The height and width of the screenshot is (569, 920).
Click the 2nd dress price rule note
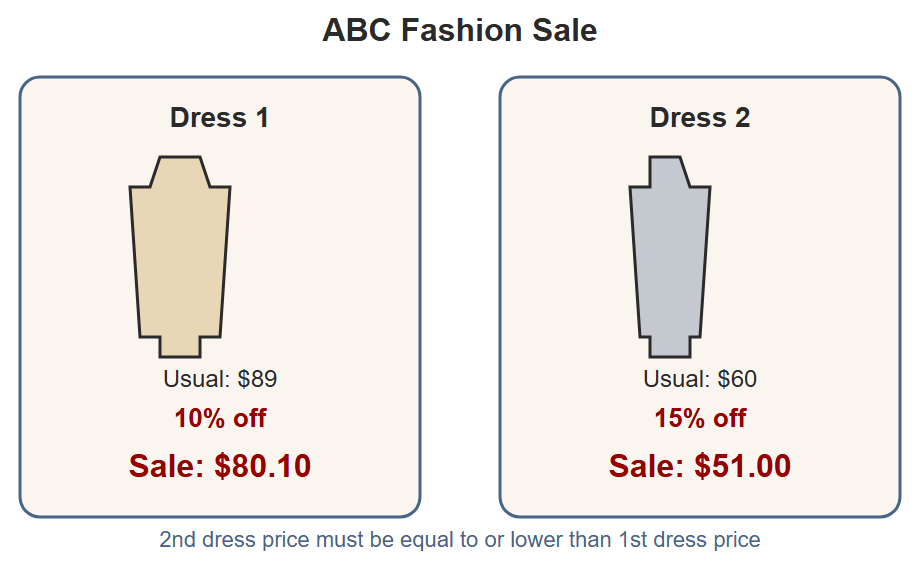(x=459, y=539)
